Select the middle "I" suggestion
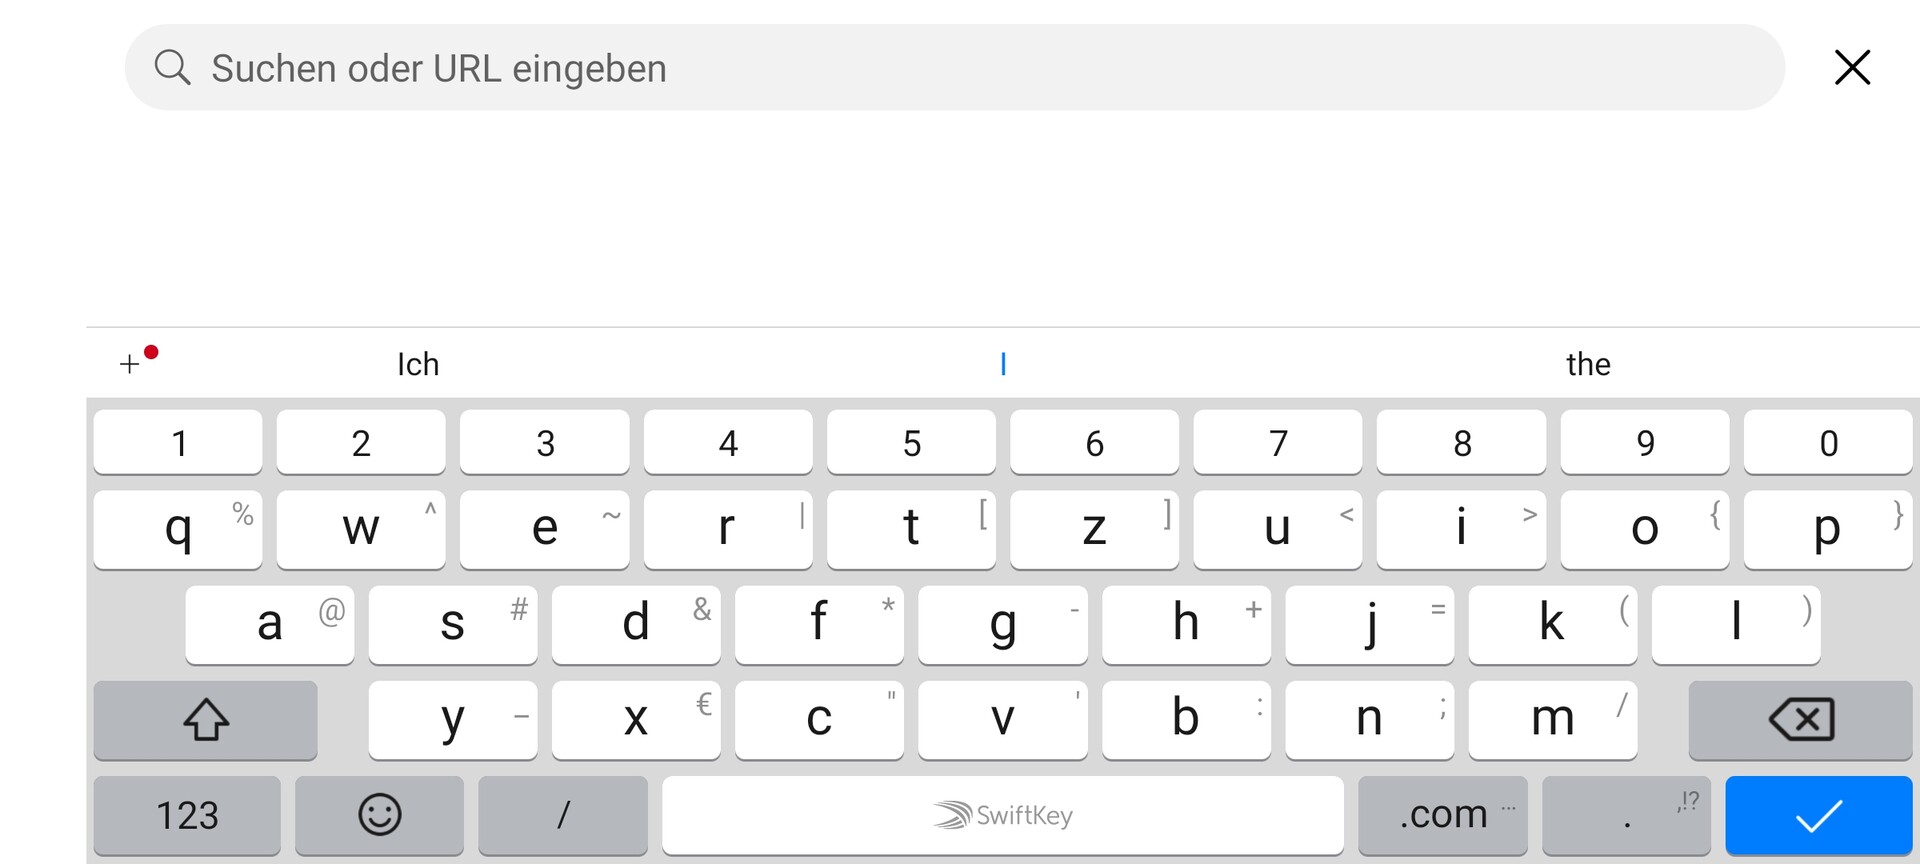1920x864 pixels. (x=1003, y=364)
